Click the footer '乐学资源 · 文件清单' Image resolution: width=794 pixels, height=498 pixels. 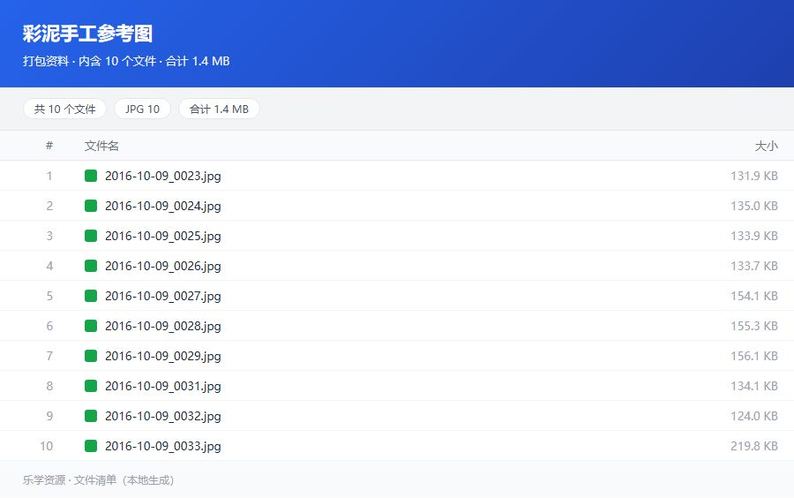pyautogui.click(x=69, y=480)
